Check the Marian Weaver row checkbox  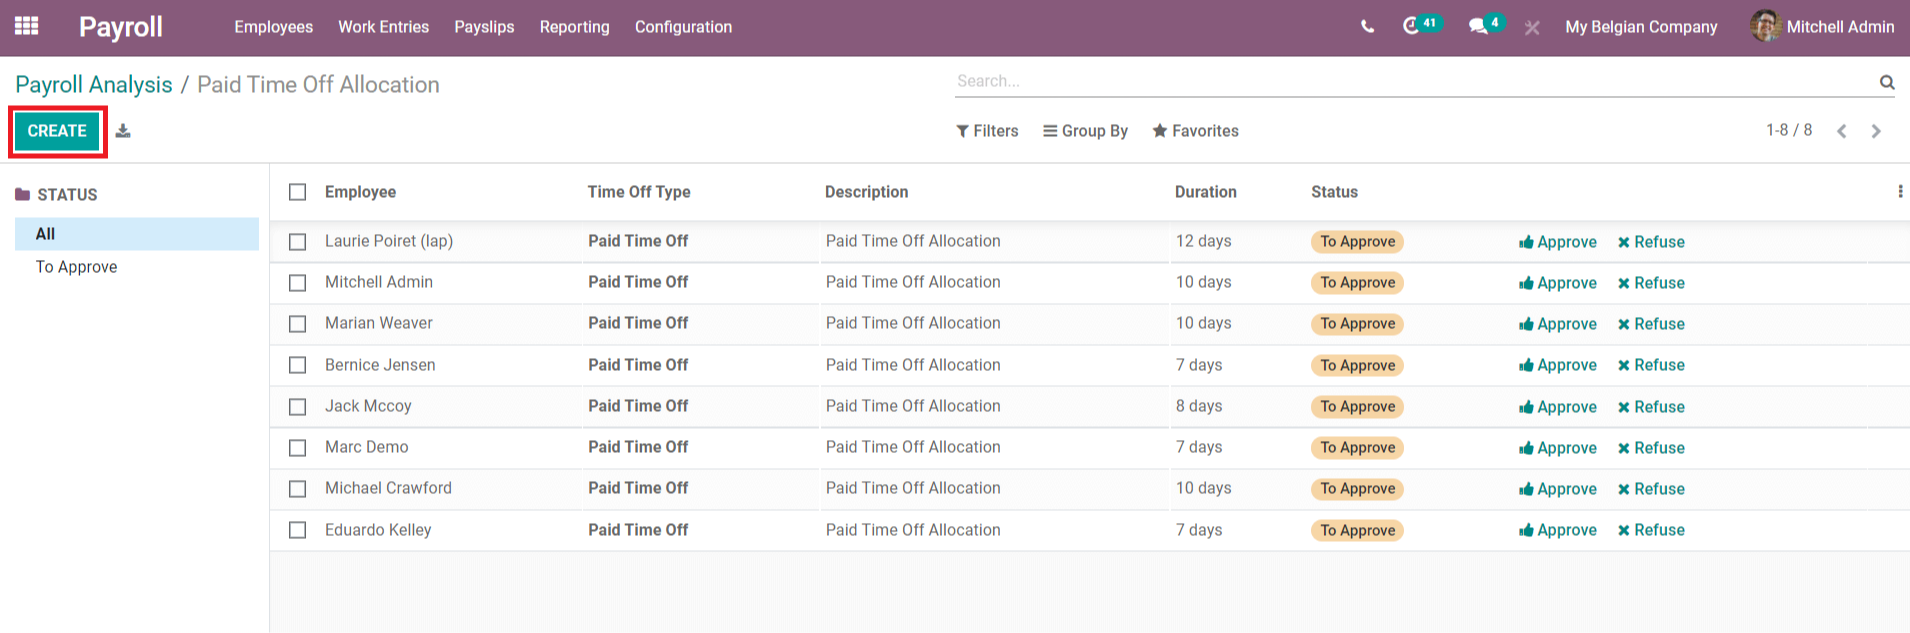(x=298, y=324)
